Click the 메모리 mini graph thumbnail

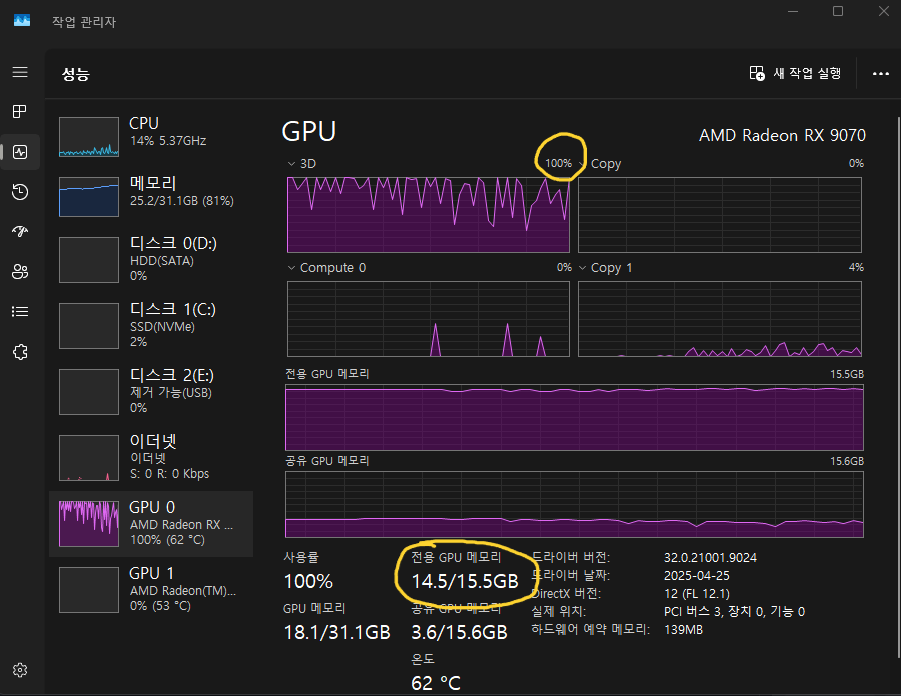pos(89,197)
